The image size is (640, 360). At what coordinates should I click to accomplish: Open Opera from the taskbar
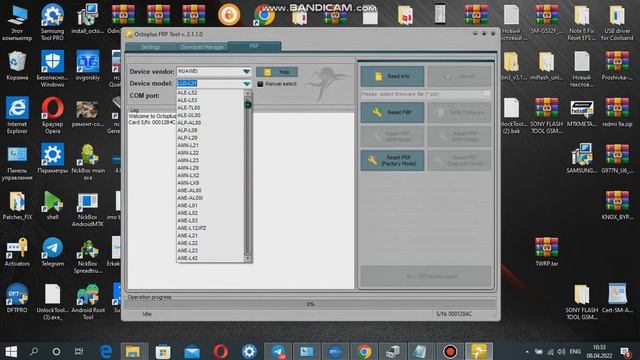click(x=220, y=351)
